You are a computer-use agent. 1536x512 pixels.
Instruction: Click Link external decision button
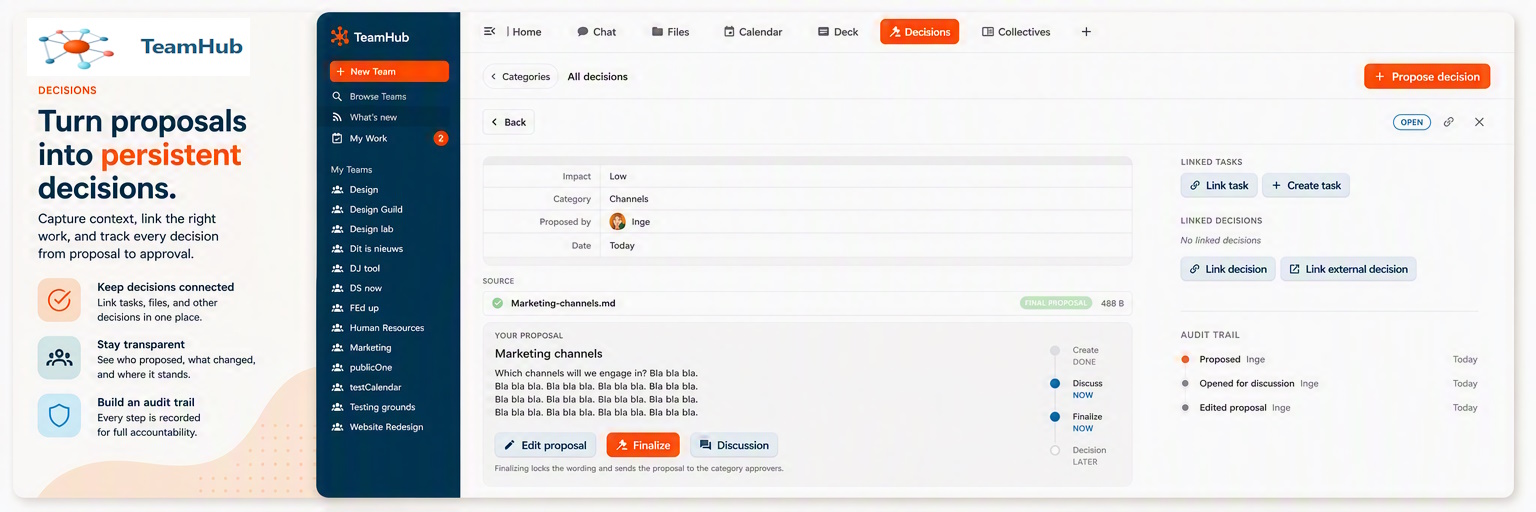point(1348,269)
